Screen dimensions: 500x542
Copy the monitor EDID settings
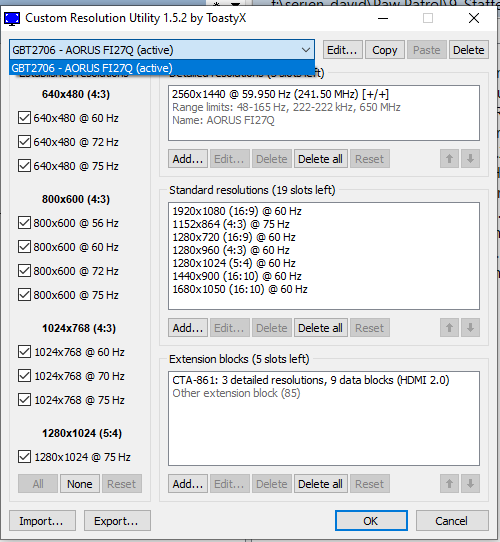coord(385,50)
